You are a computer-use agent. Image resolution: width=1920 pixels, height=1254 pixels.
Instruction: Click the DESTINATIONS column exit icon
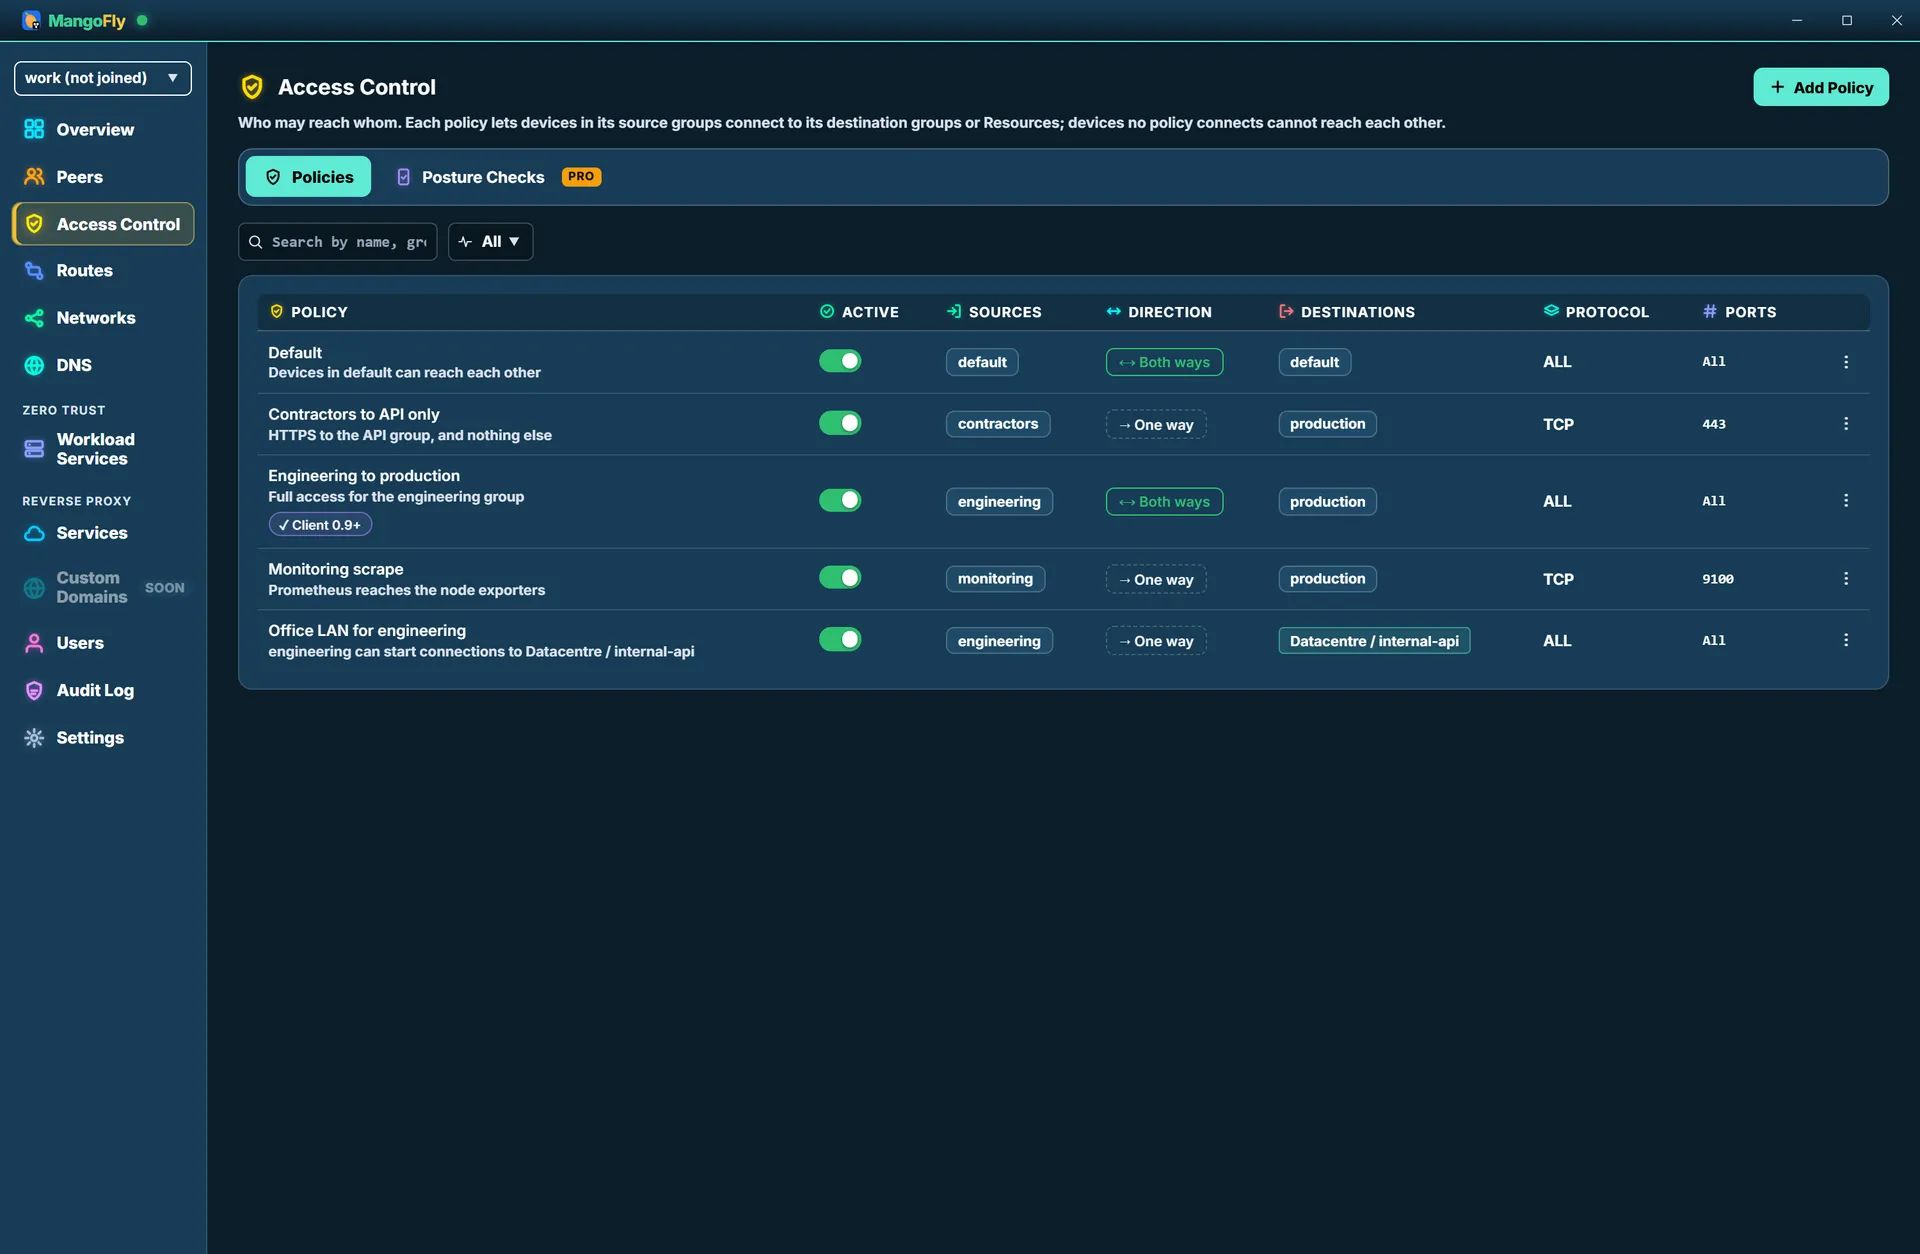coord(1286,311)
